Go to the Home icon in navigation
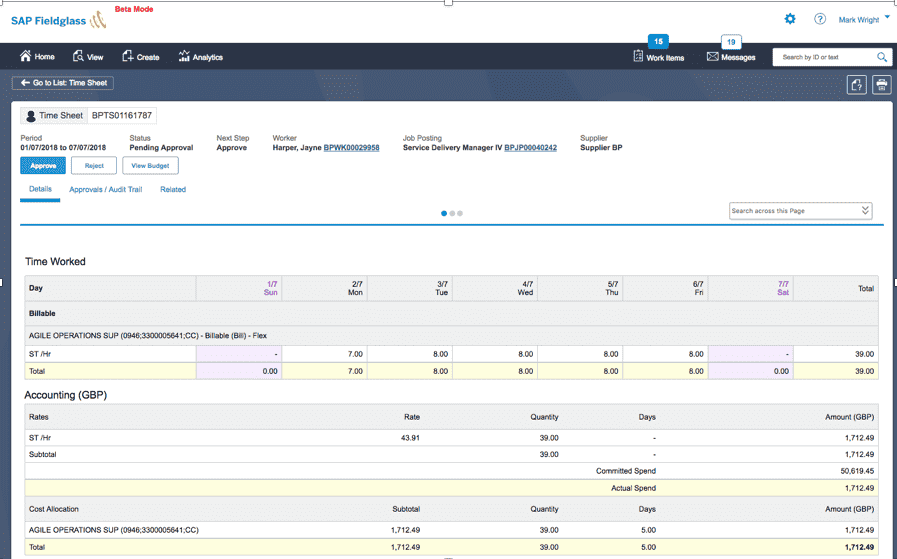The image size is (897, 559). point(26,56)
